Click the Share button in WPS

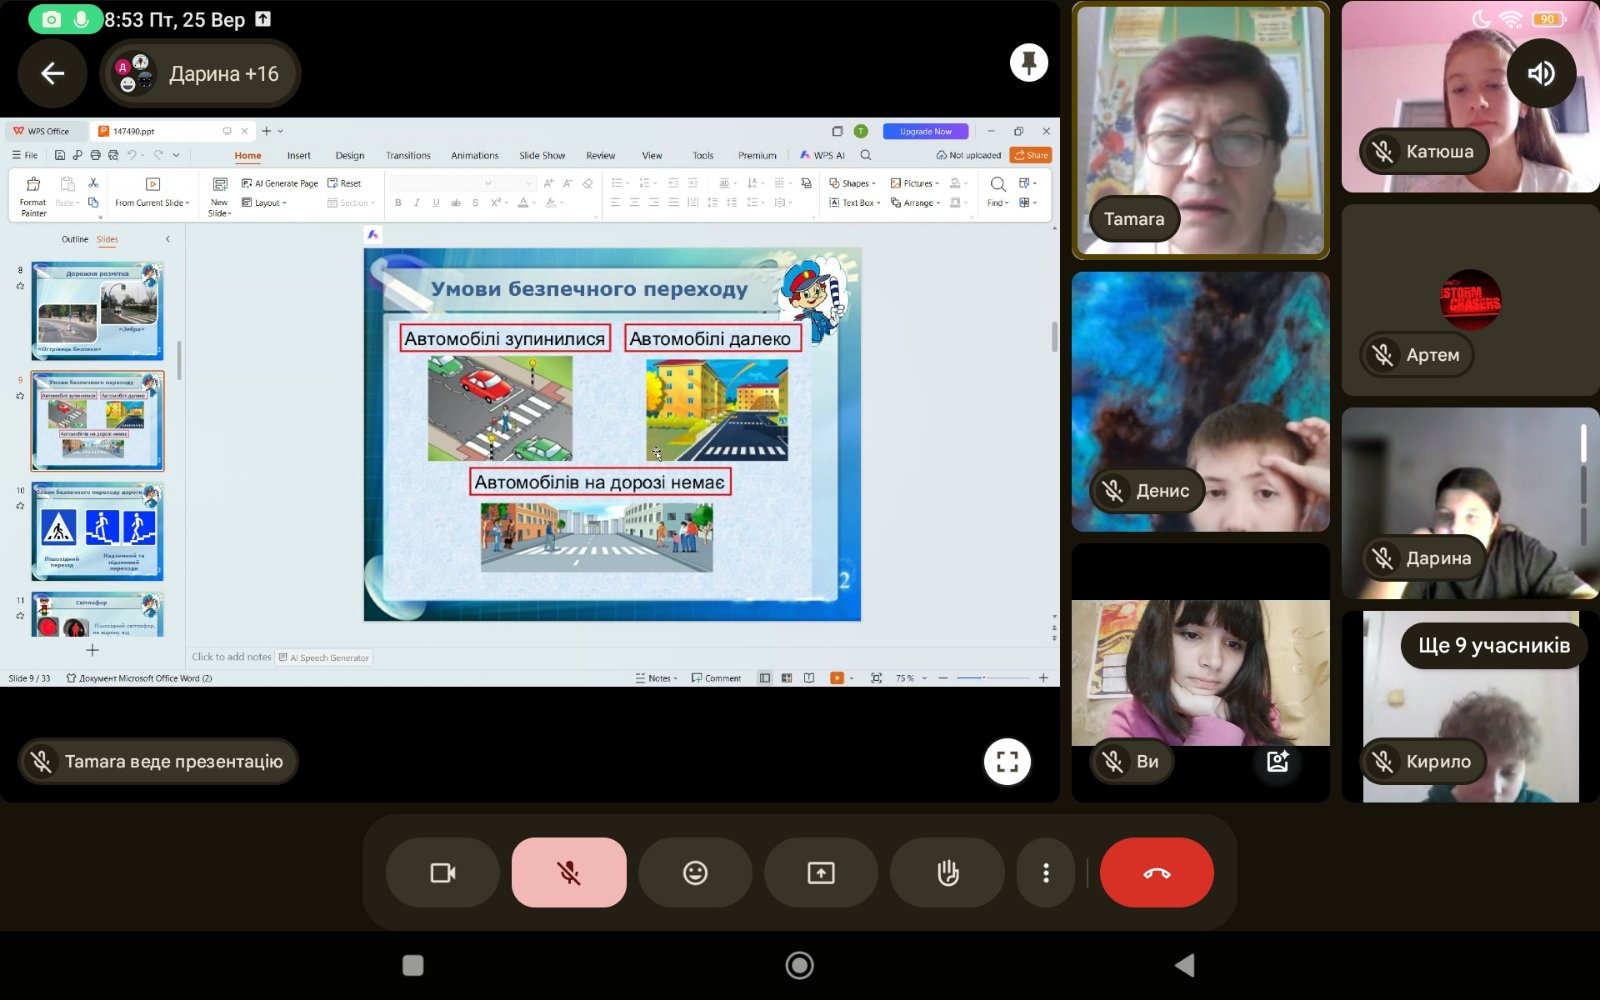[x=1031, y=155]
